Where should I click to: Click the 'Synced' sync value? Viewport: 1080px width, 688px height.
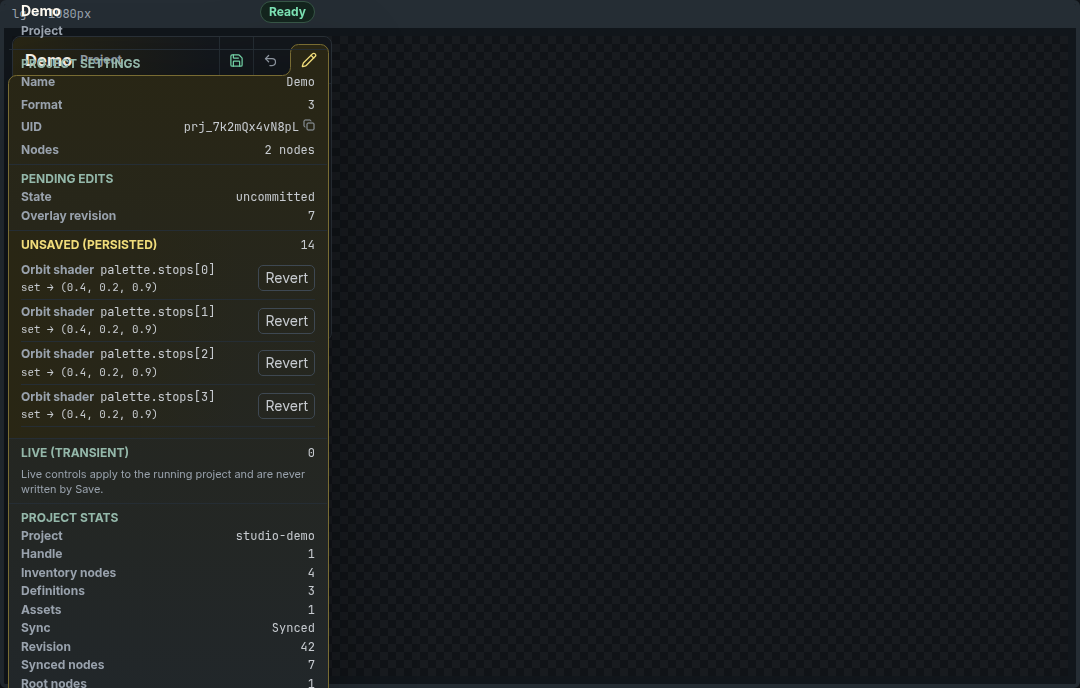pyautogui.click(x=293, y=628)
